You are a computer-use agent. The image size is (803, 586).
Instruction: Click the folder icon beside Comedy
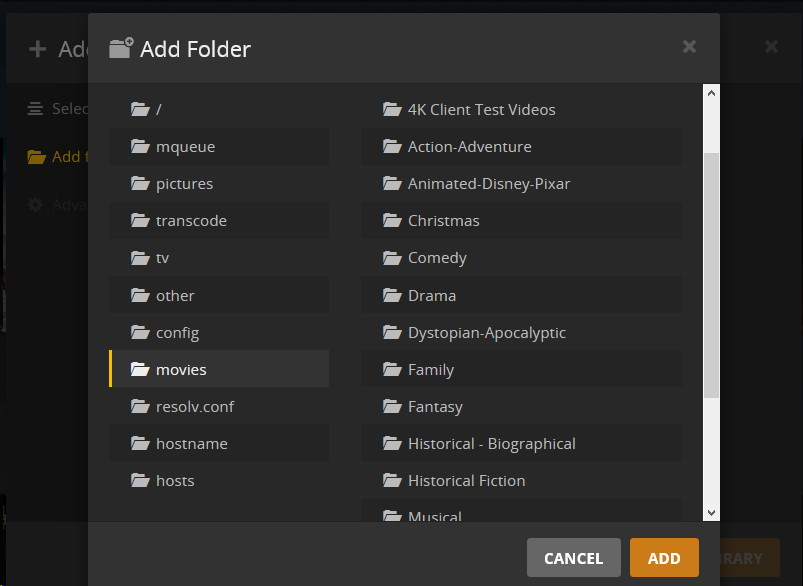(x=392, y=258)
